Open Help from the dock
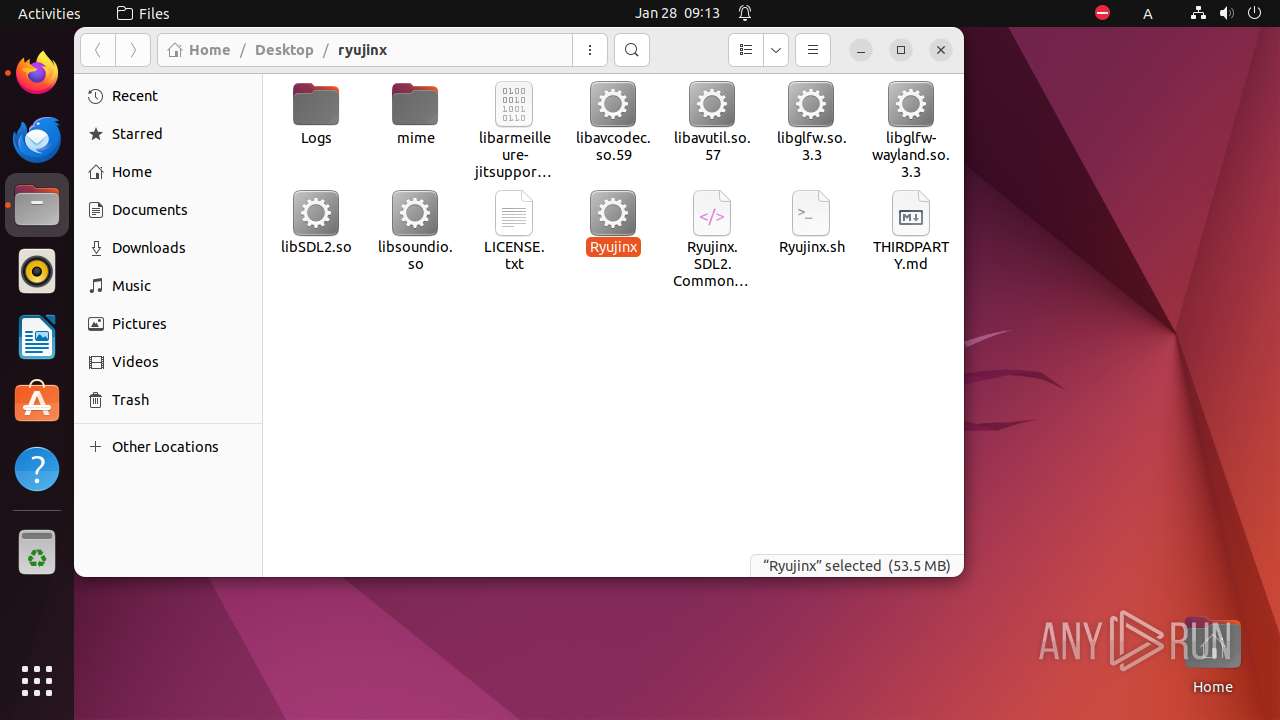Image resolution: width=1280 pixels, height=720 pixels. 37,469
